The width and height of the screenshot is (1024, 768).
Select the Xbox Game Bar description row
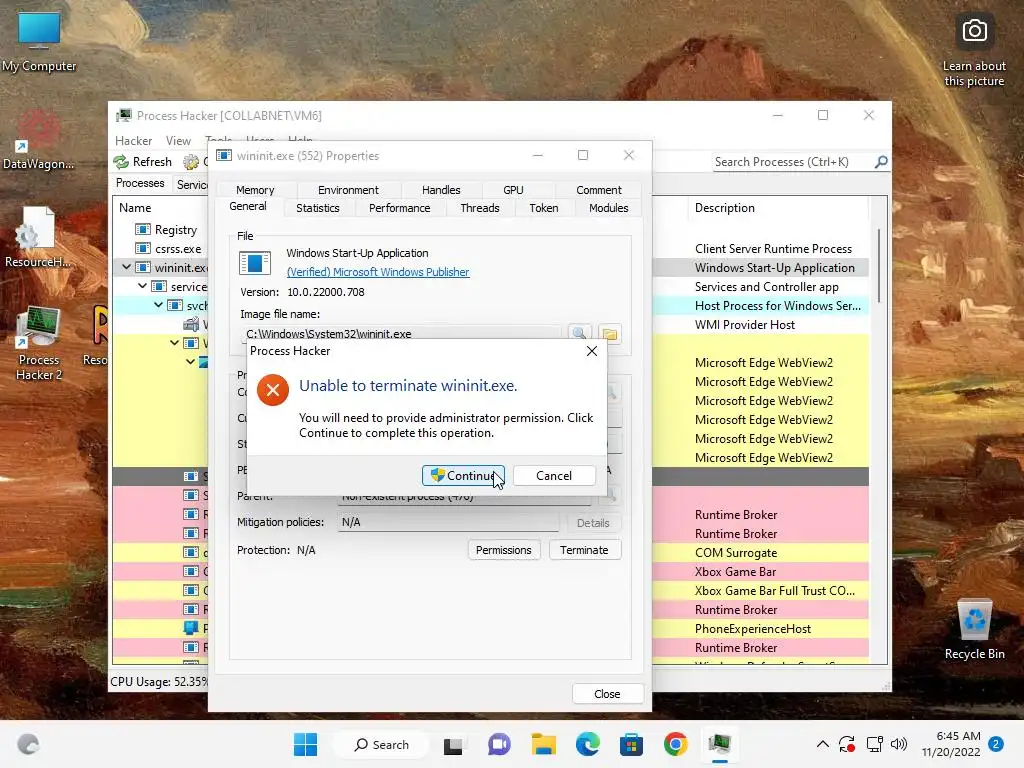pyautogui.click(x=735, y=571)
